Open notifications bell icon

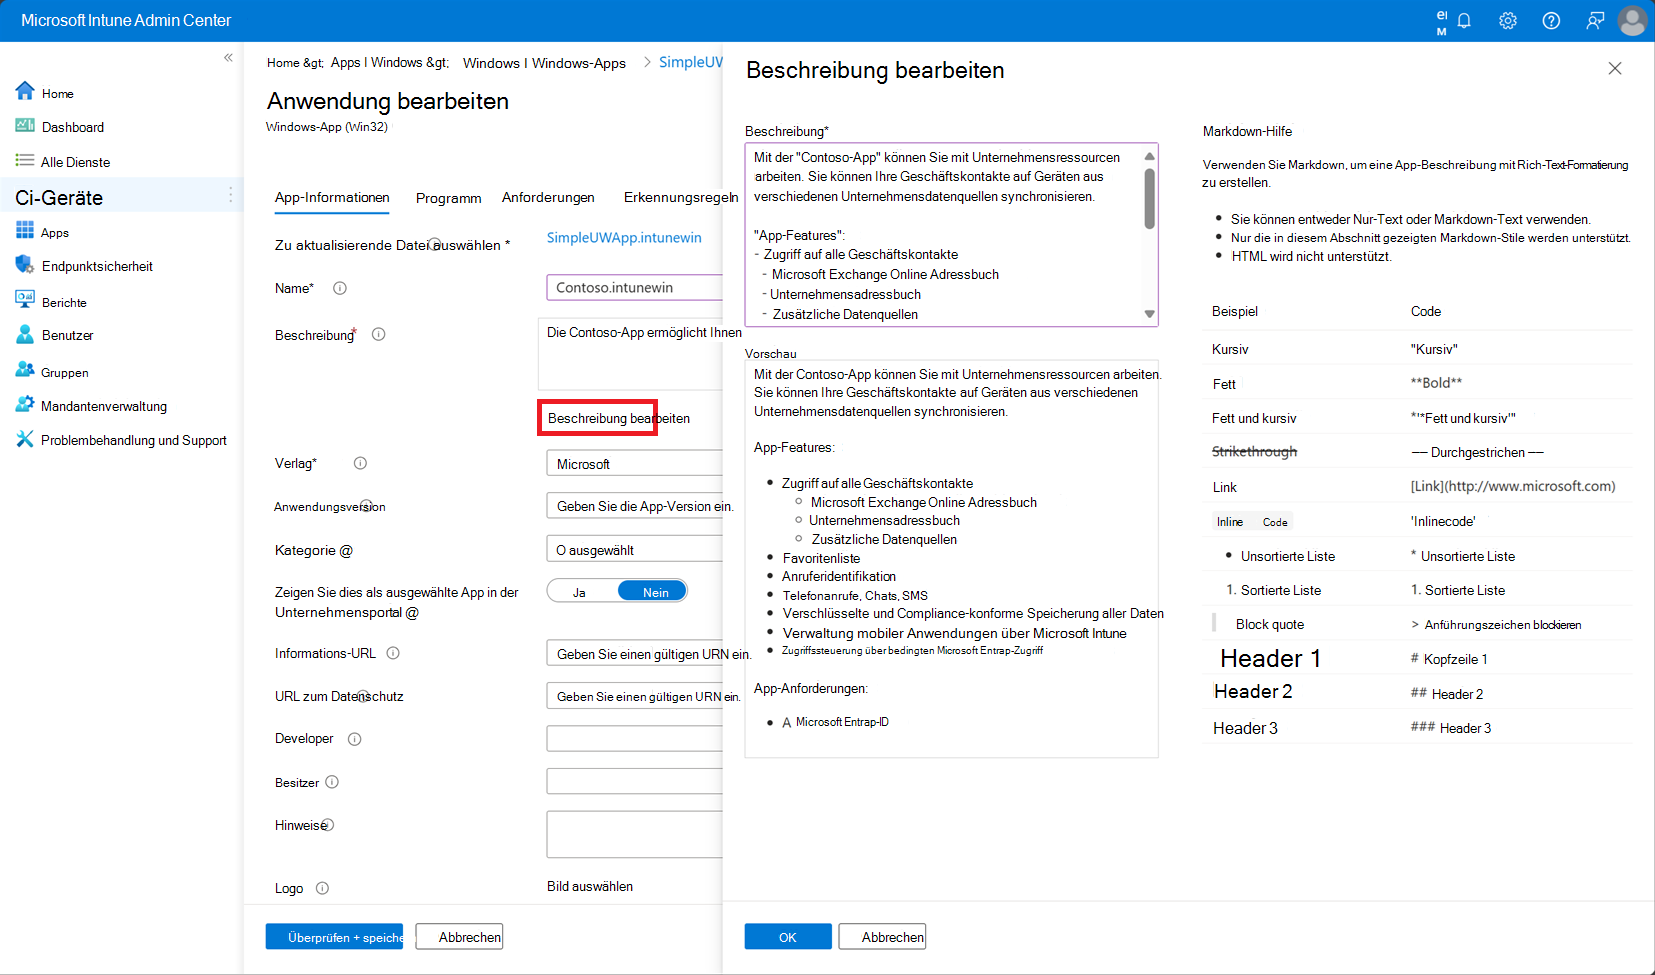[1464, 21]
